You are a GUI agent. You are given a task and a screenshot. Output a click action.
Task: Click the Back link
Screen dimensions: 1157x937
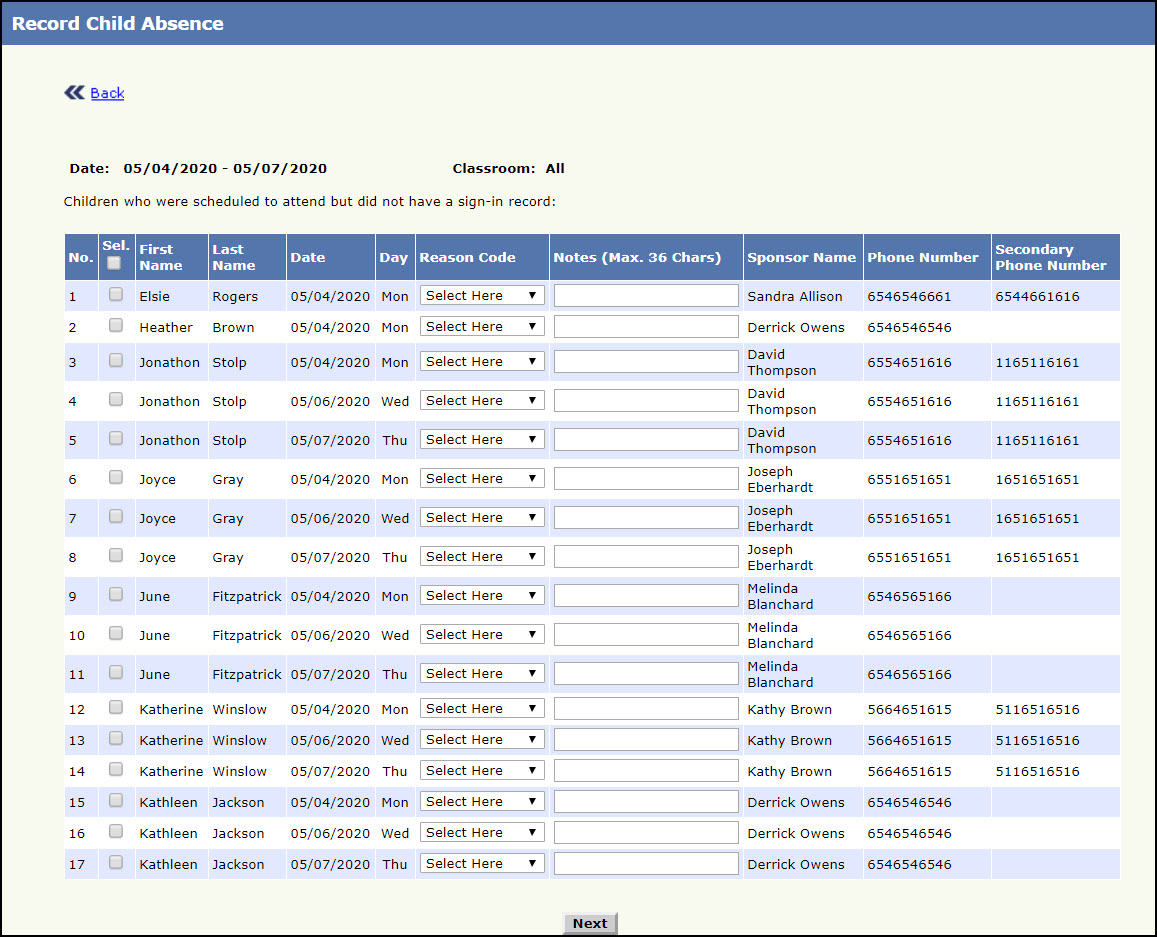(x=107, y=93)
